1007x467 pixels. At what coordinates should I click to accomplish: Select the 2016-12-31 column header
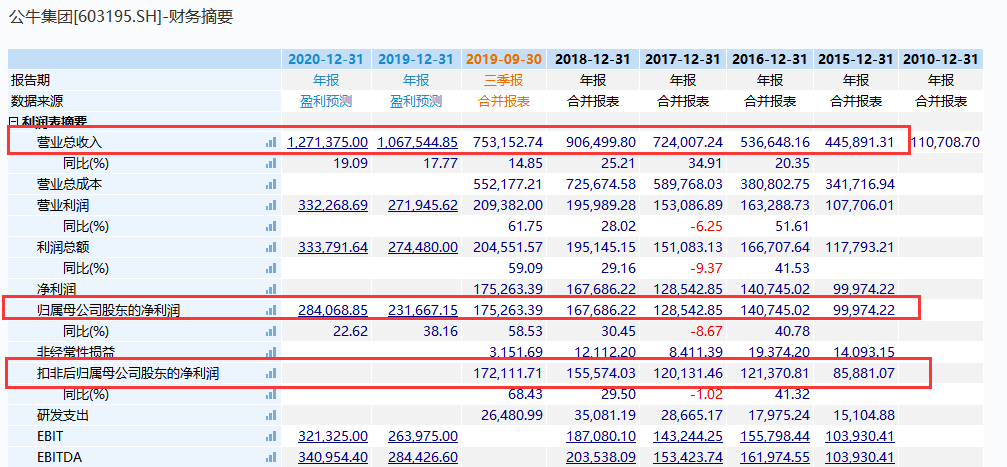coord(769,59)
